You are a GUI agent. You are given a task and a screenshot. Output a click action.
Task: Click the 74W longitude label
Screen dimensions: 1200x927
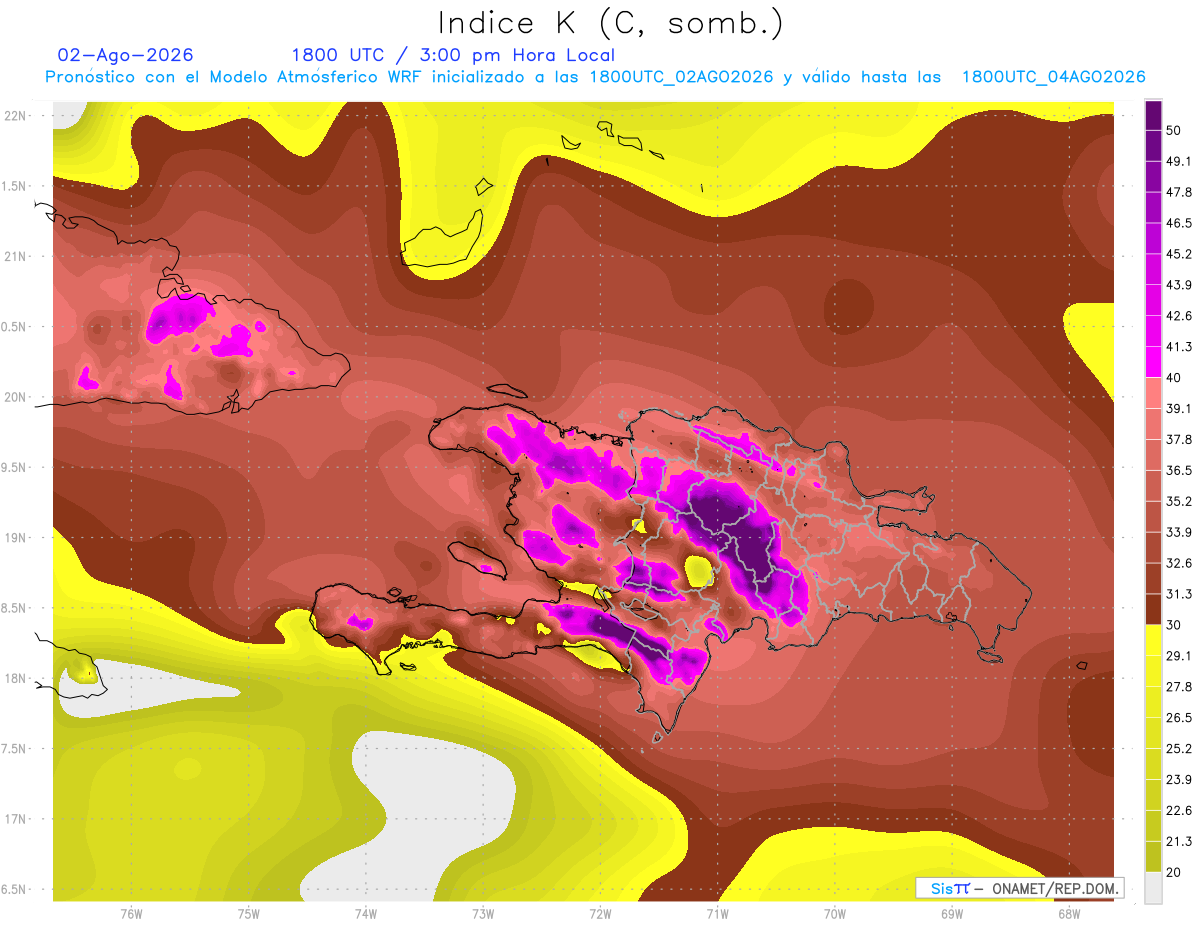click(366, 913)
